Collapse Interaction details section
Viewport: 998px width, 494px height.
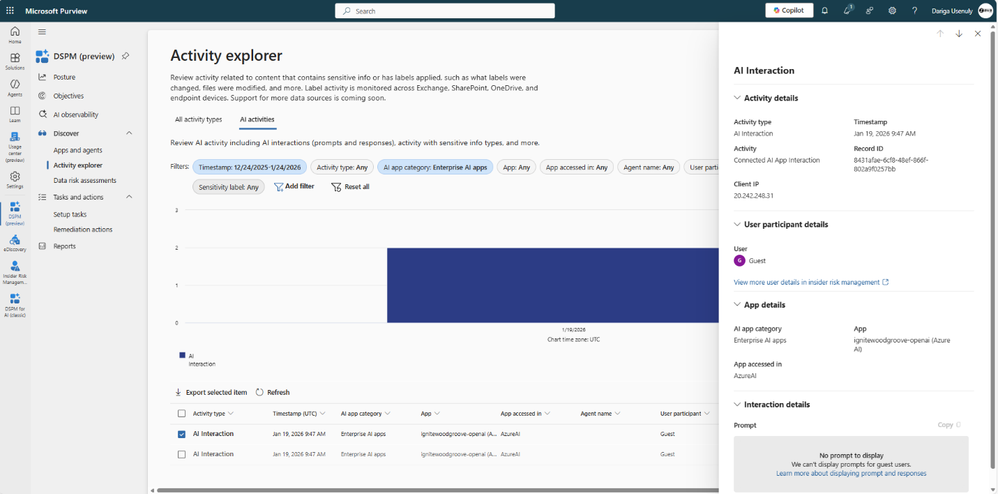(x=737, y=404)
